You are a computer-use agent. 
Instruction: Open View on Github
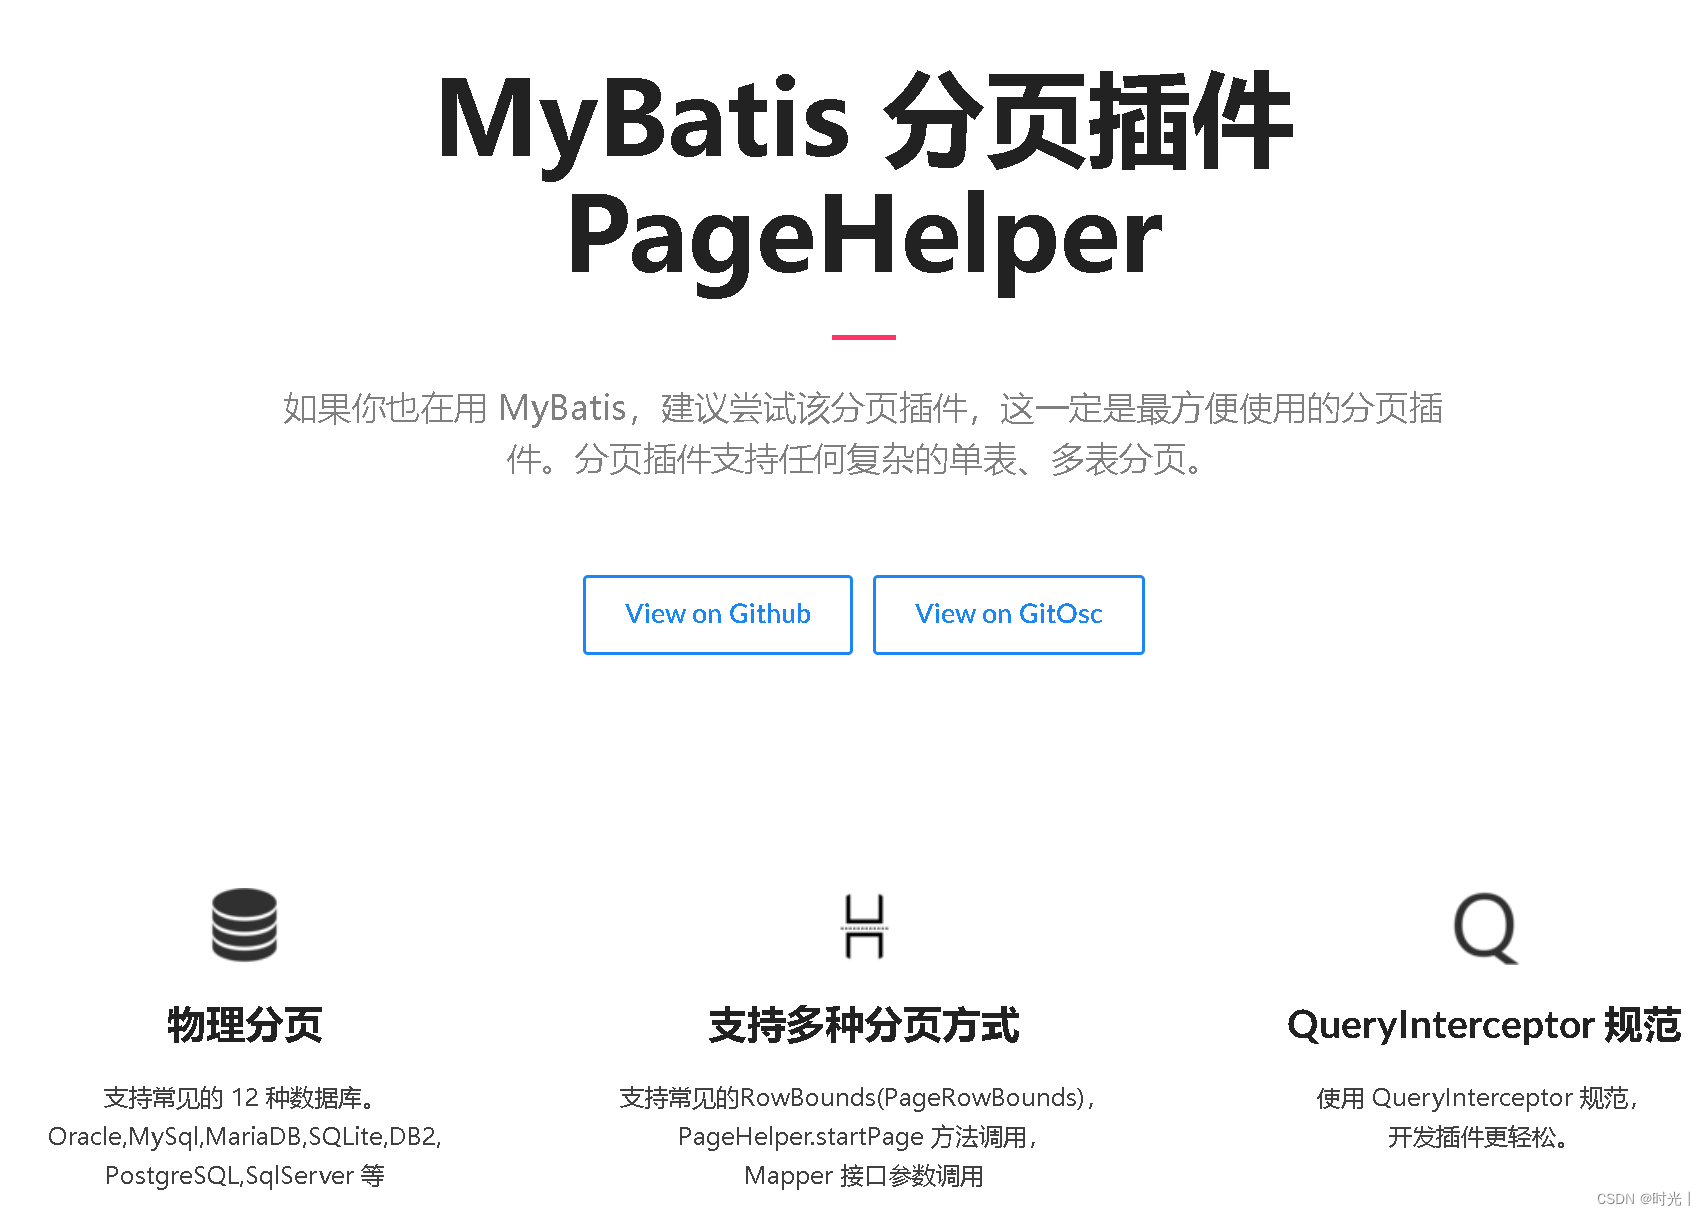717,614
